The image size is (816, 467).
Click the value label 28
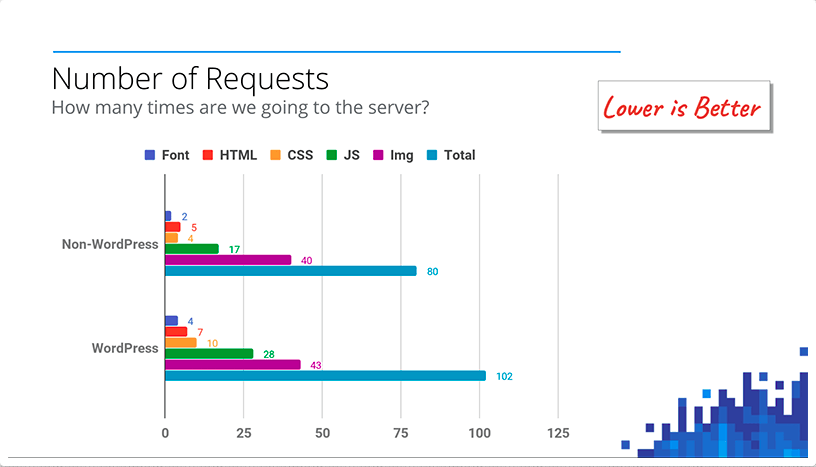(269, 355)
